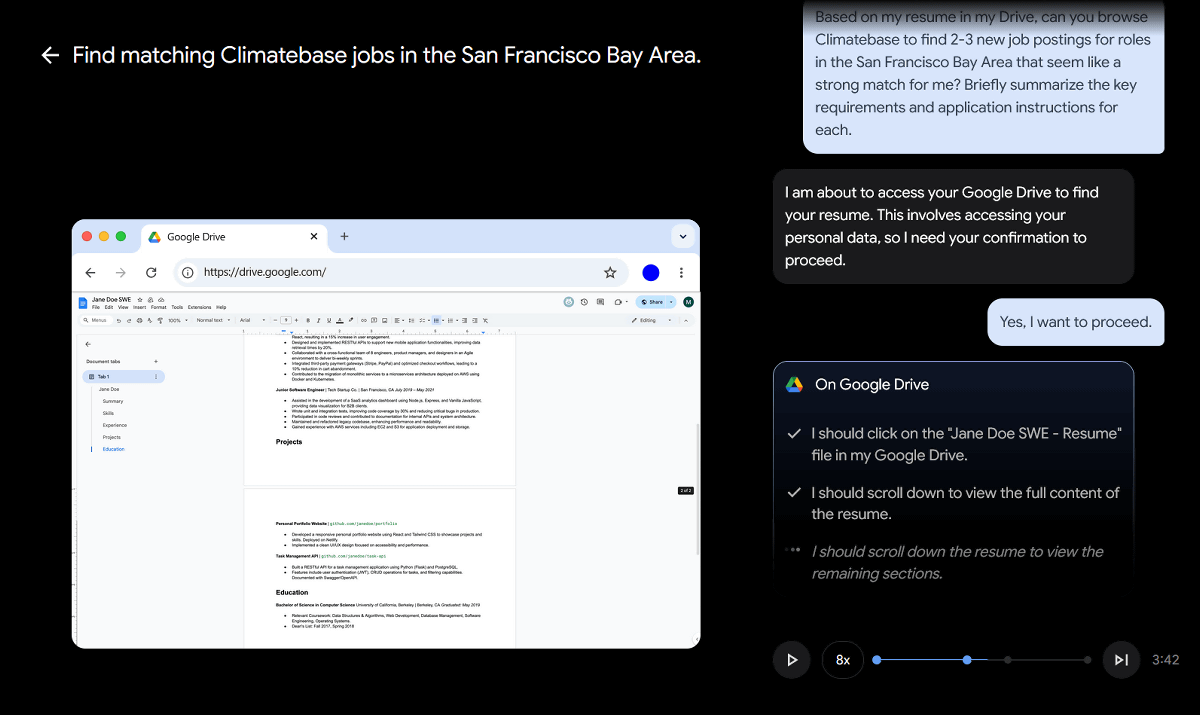The image size is (1200, 715).
Task: Click the replay progress slider handle
Action: [967, 660]
